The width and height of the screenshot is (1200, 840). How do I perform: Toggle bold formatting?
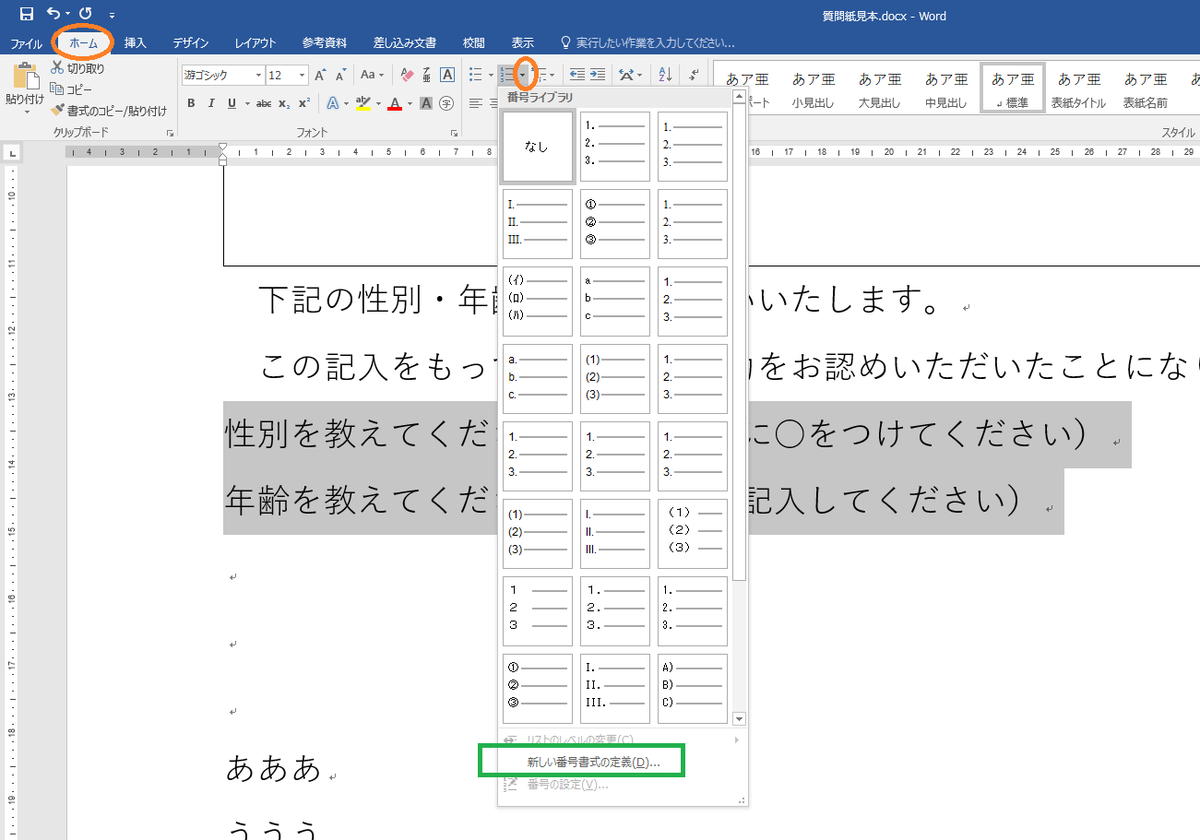(x=192, y=103)
